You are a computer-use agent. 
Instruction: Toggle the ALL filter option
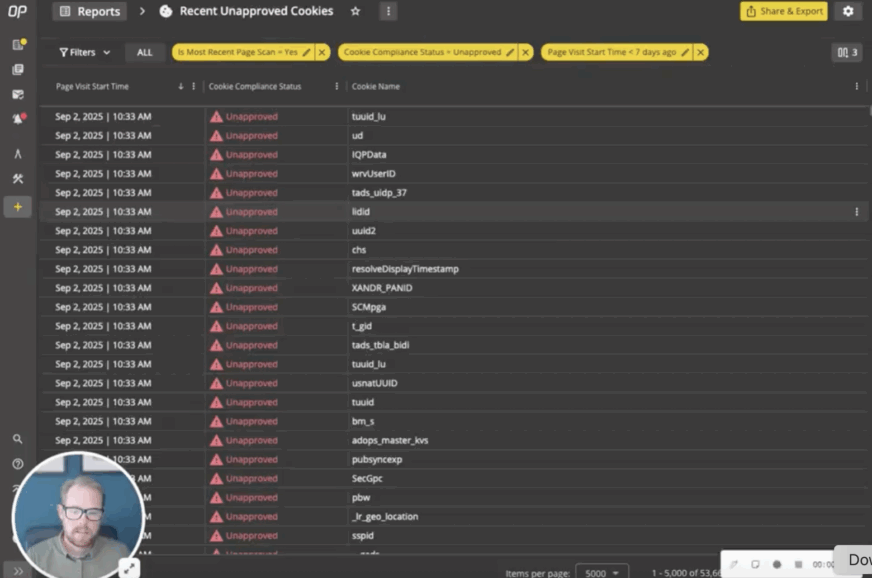click(x=144, y=50)
